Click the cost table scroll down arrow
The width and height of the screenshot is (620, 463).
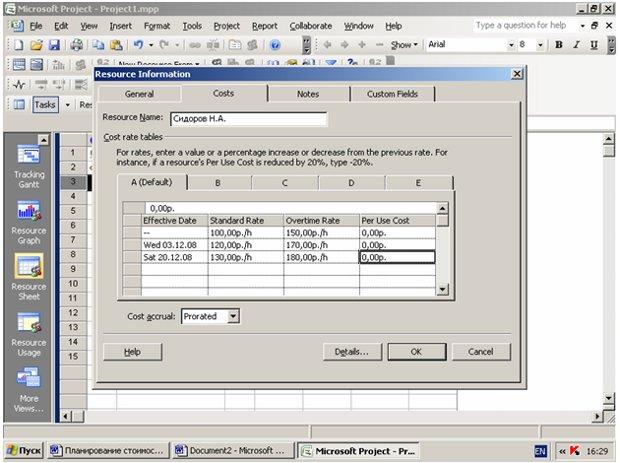tap(442, 289)
